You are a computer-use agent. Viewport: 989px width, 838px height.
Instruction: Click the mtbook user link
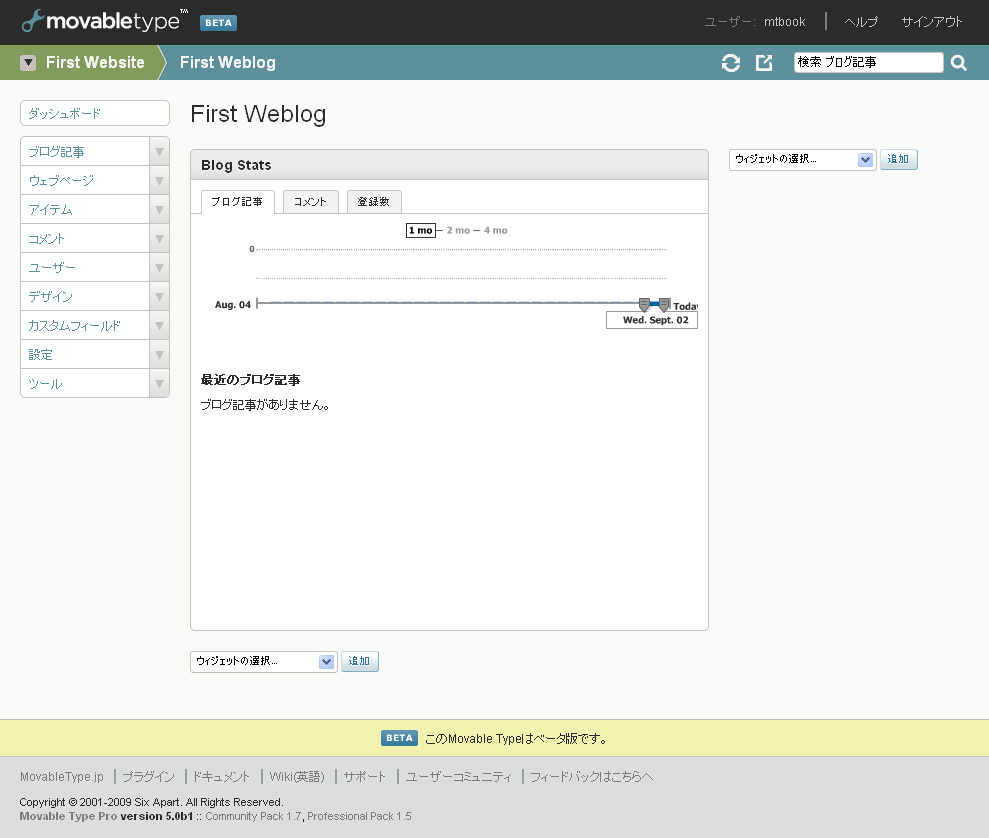784,21
